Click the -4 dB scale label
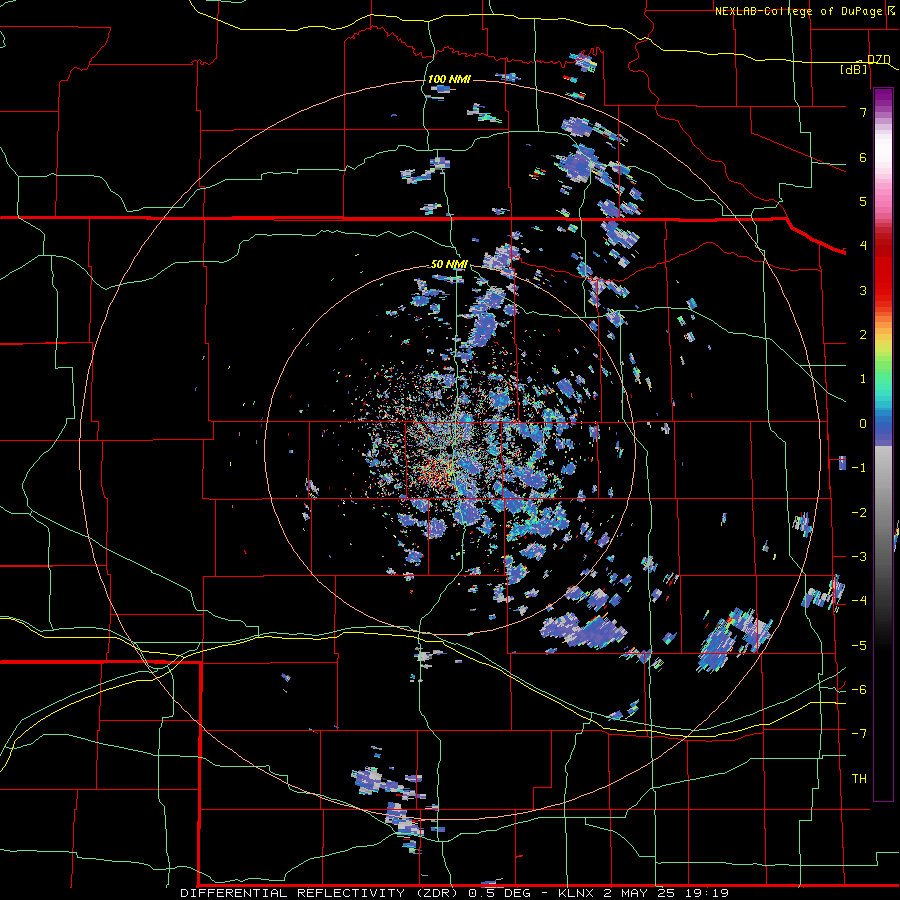Viewport: 900px width, 900px height. (859, 601)
